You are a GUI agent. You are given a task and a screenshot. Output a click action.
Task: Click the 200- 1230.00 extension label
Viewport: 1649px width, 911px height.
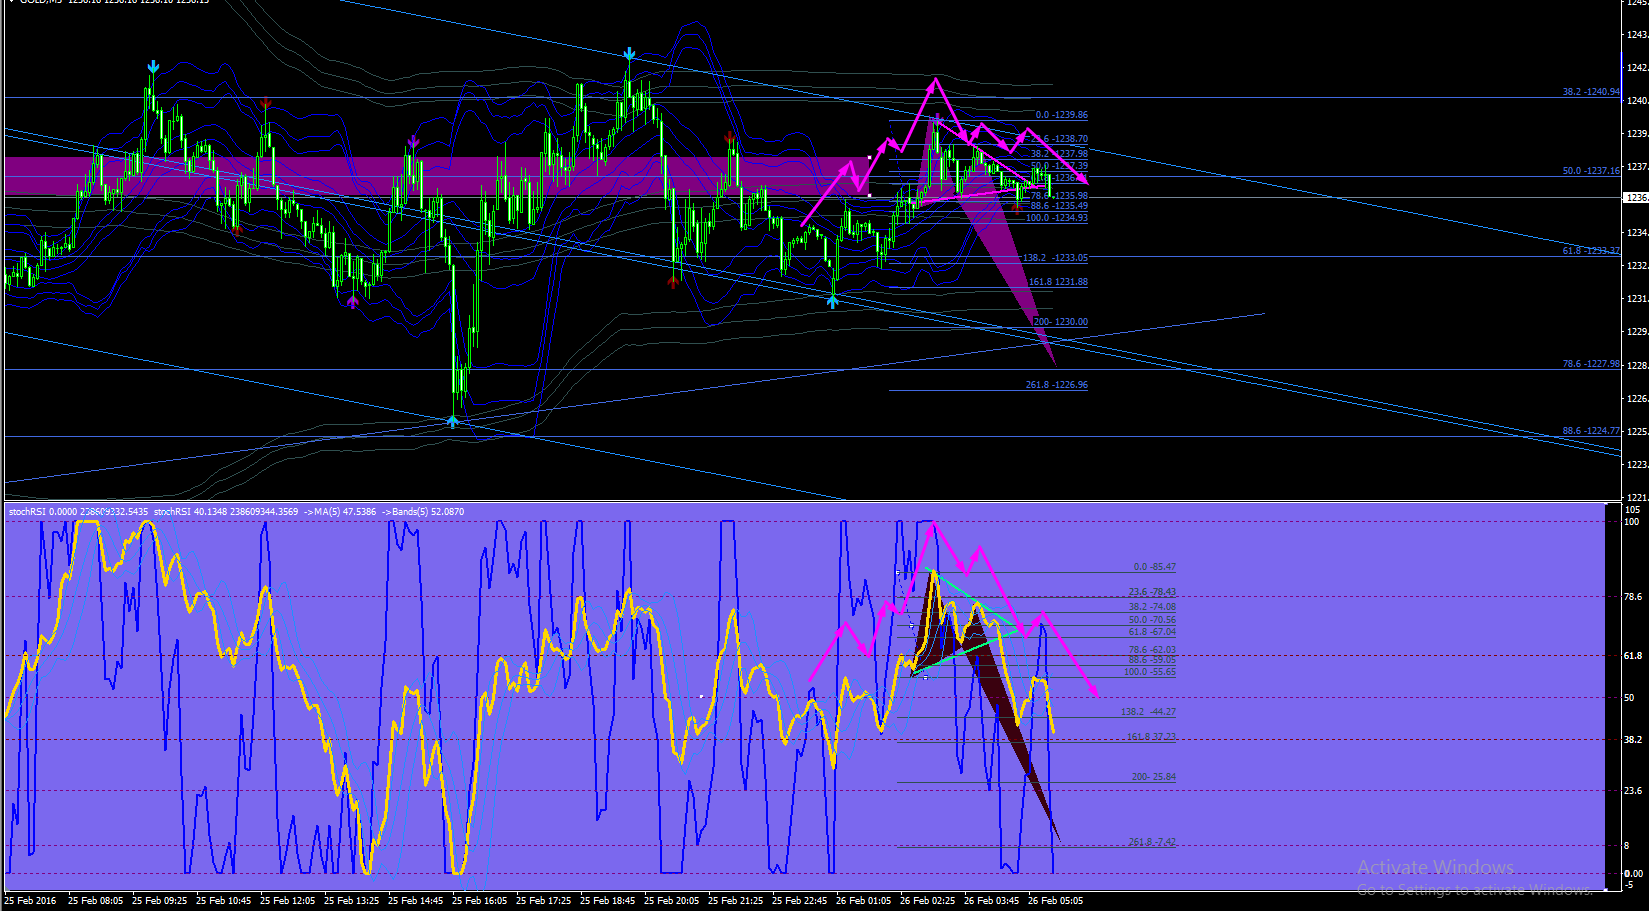pyautogui.click(x=1060, y=322)
